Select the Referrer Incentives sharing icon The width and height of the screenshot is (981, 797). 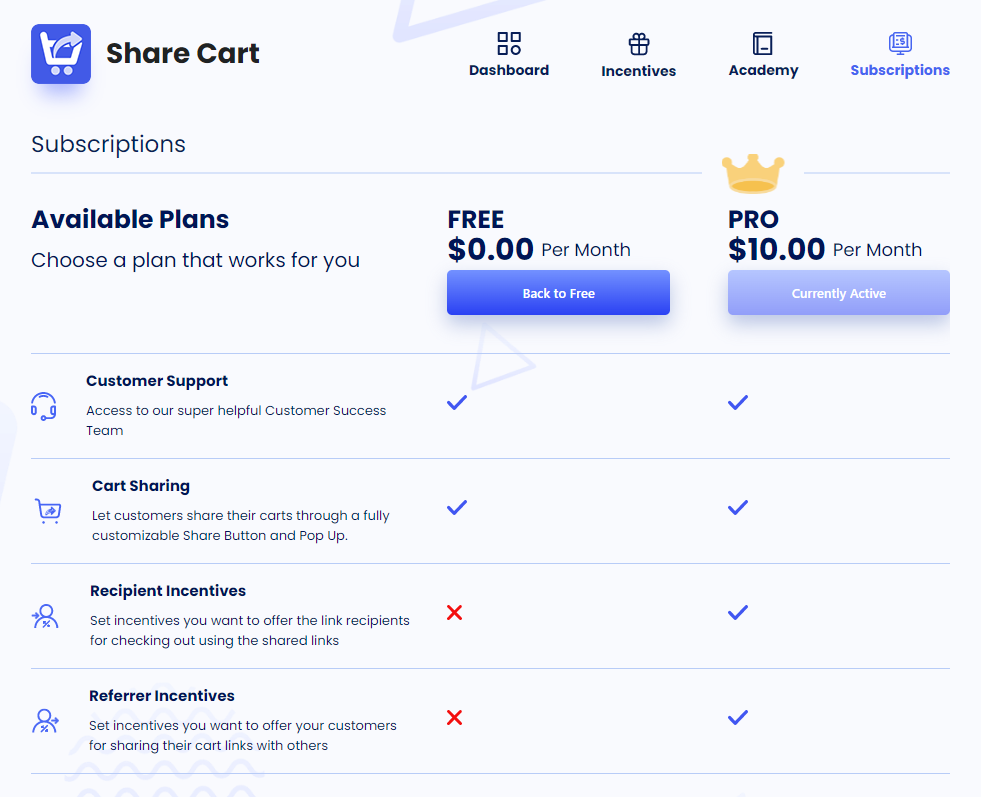[x=45, y=719]
